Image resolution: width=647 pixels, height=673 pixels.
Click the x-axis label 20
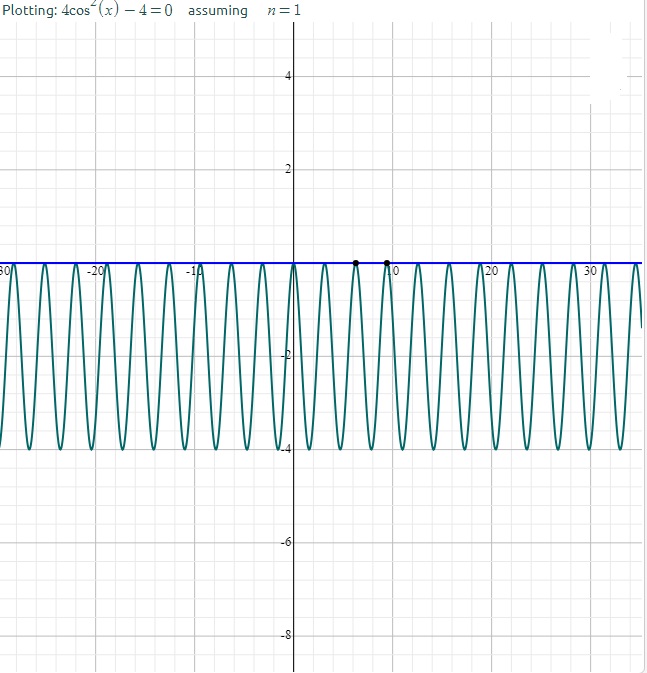(x=491, y=271)
